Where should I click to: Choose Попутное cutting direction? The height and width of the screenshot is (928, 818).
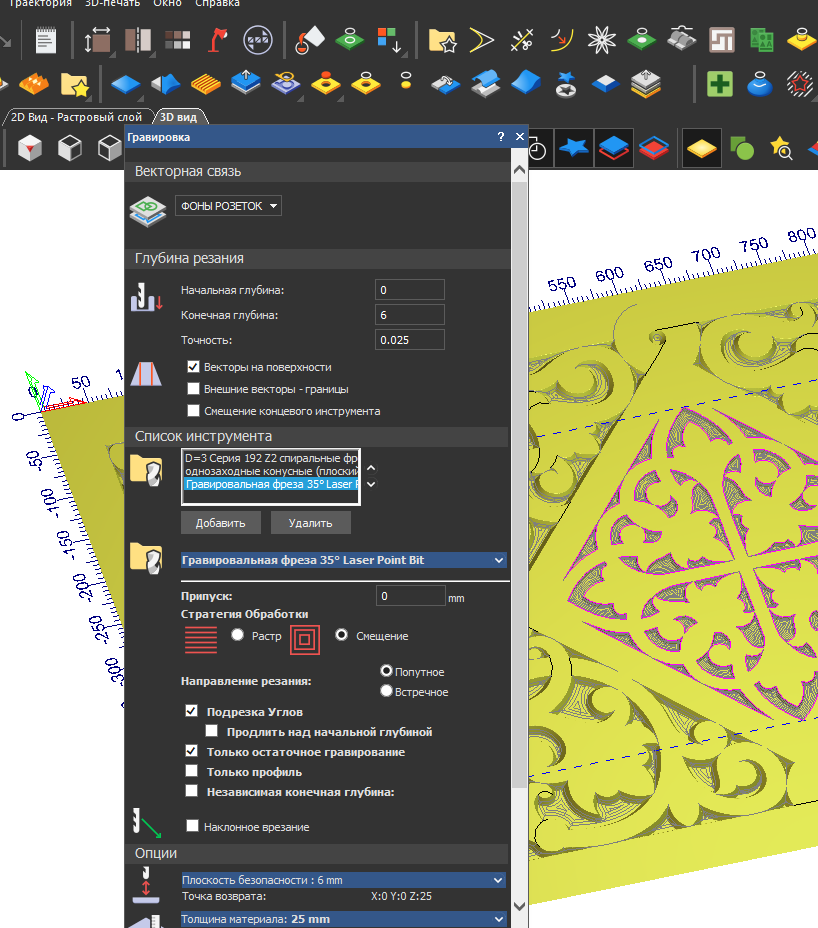(387, 671)
